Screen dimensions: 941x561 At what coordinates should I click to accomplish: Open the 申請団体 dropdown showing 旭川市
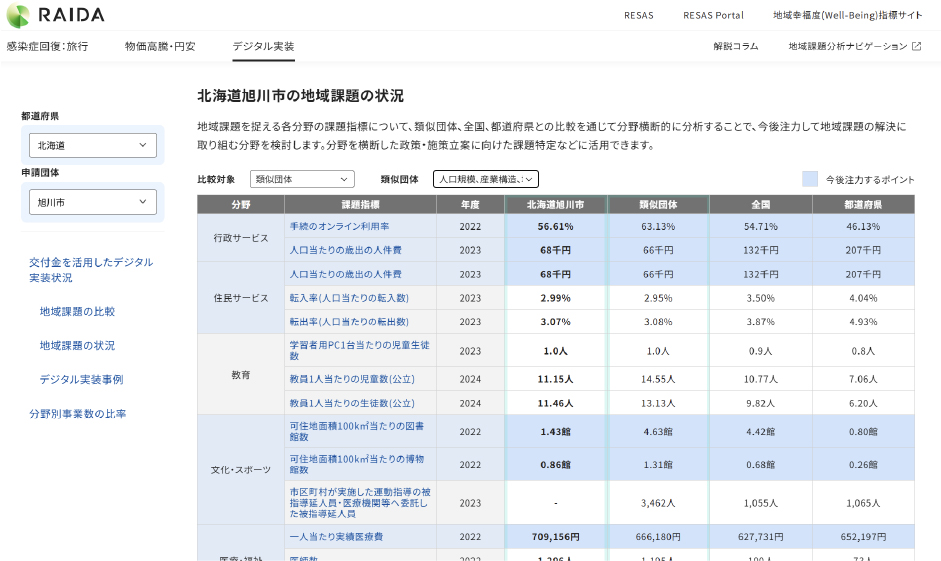(x=92, y=202)
